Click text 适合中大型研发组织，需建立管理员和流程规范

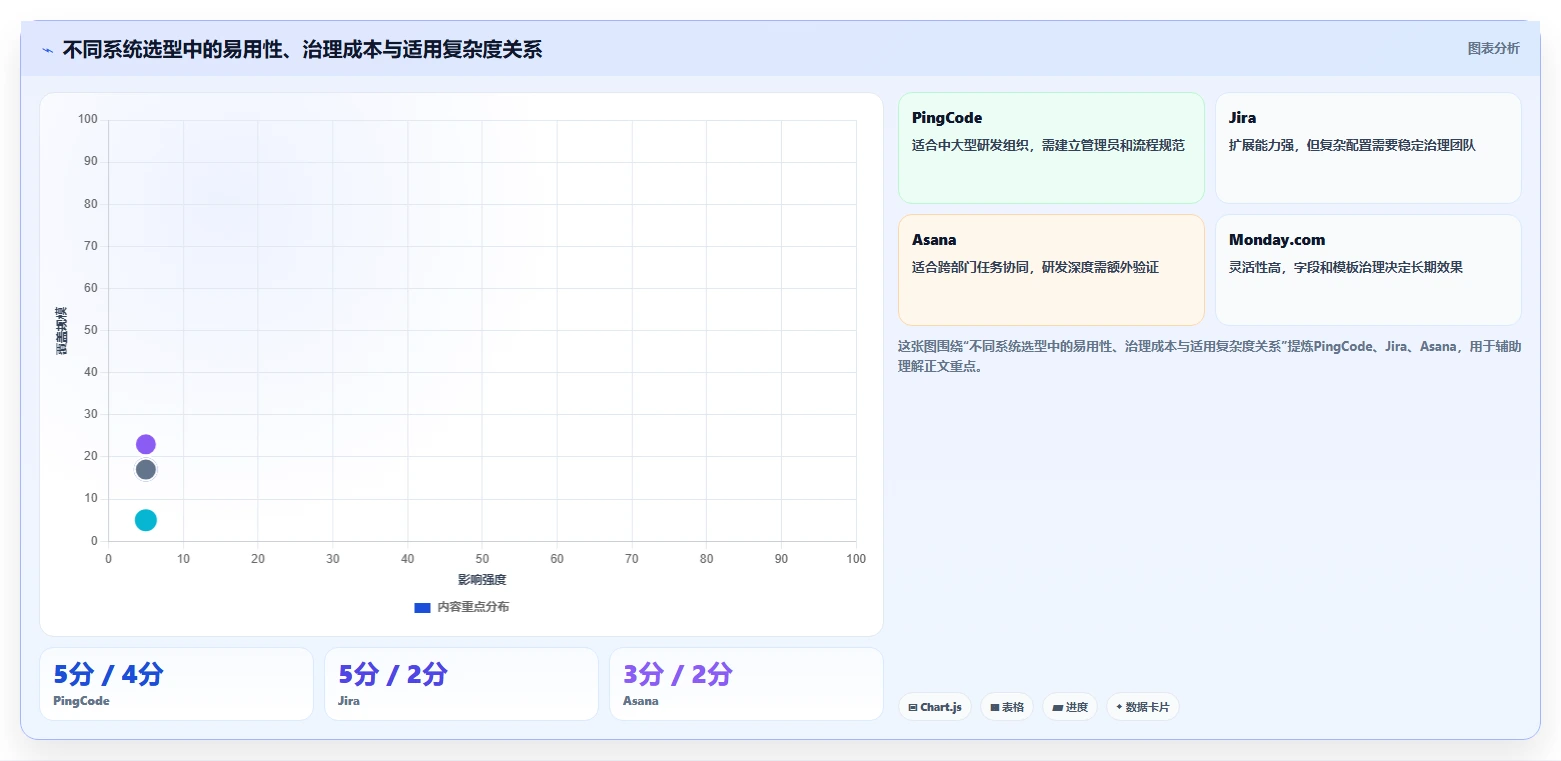pyautogui.click(x=1048, y=146)
